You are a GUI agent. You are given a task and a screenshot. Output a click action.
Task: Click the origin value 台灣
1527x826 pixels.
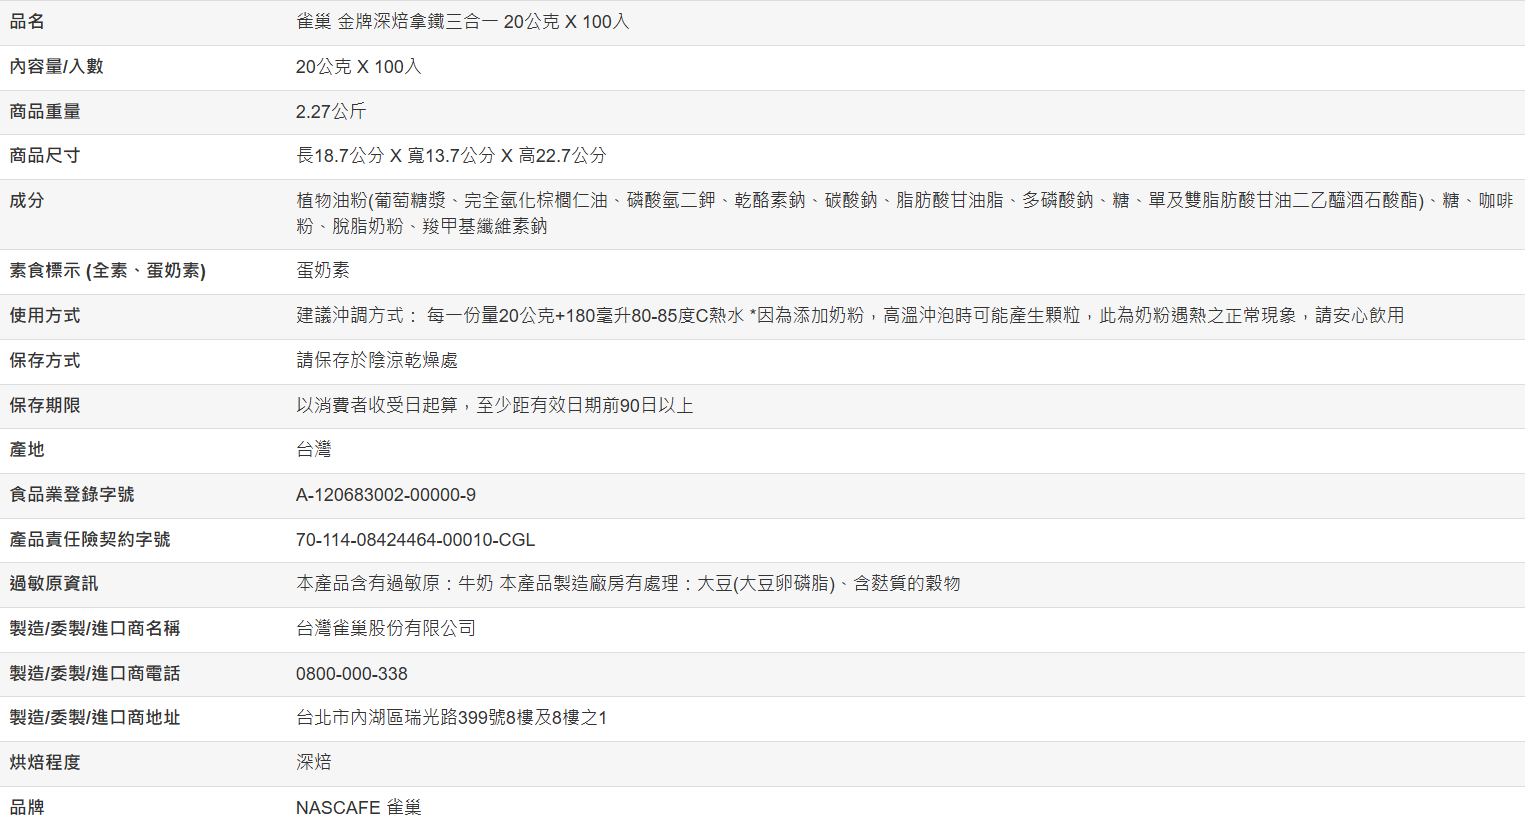click(x=313, y=450)
